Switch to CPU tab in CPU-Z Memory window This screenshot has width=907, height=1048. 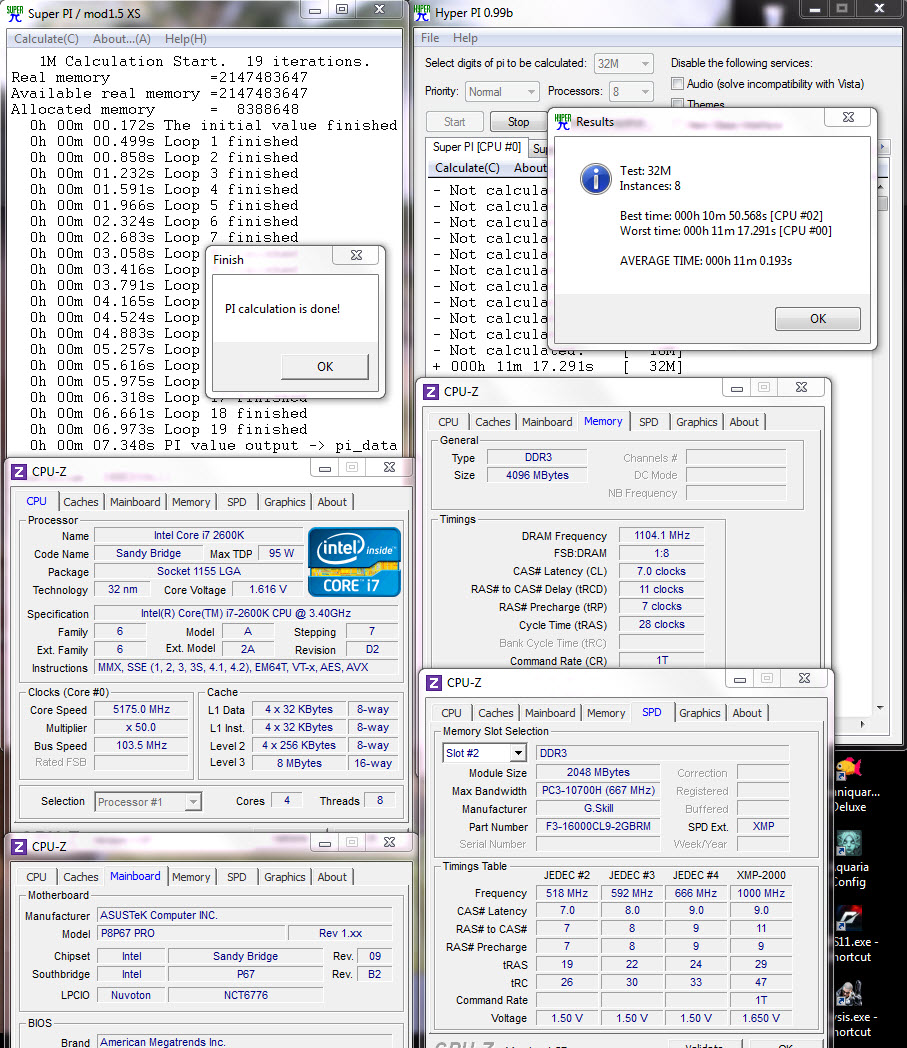[448, 422]
